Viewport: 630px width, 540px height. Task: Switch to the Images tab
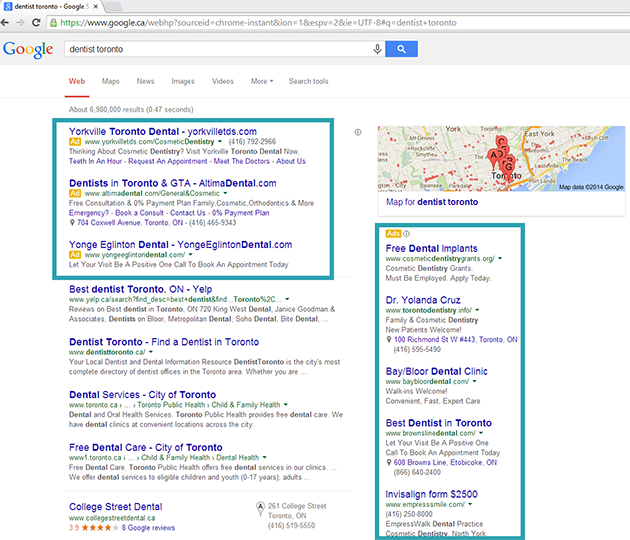click(x=183, y=81)
